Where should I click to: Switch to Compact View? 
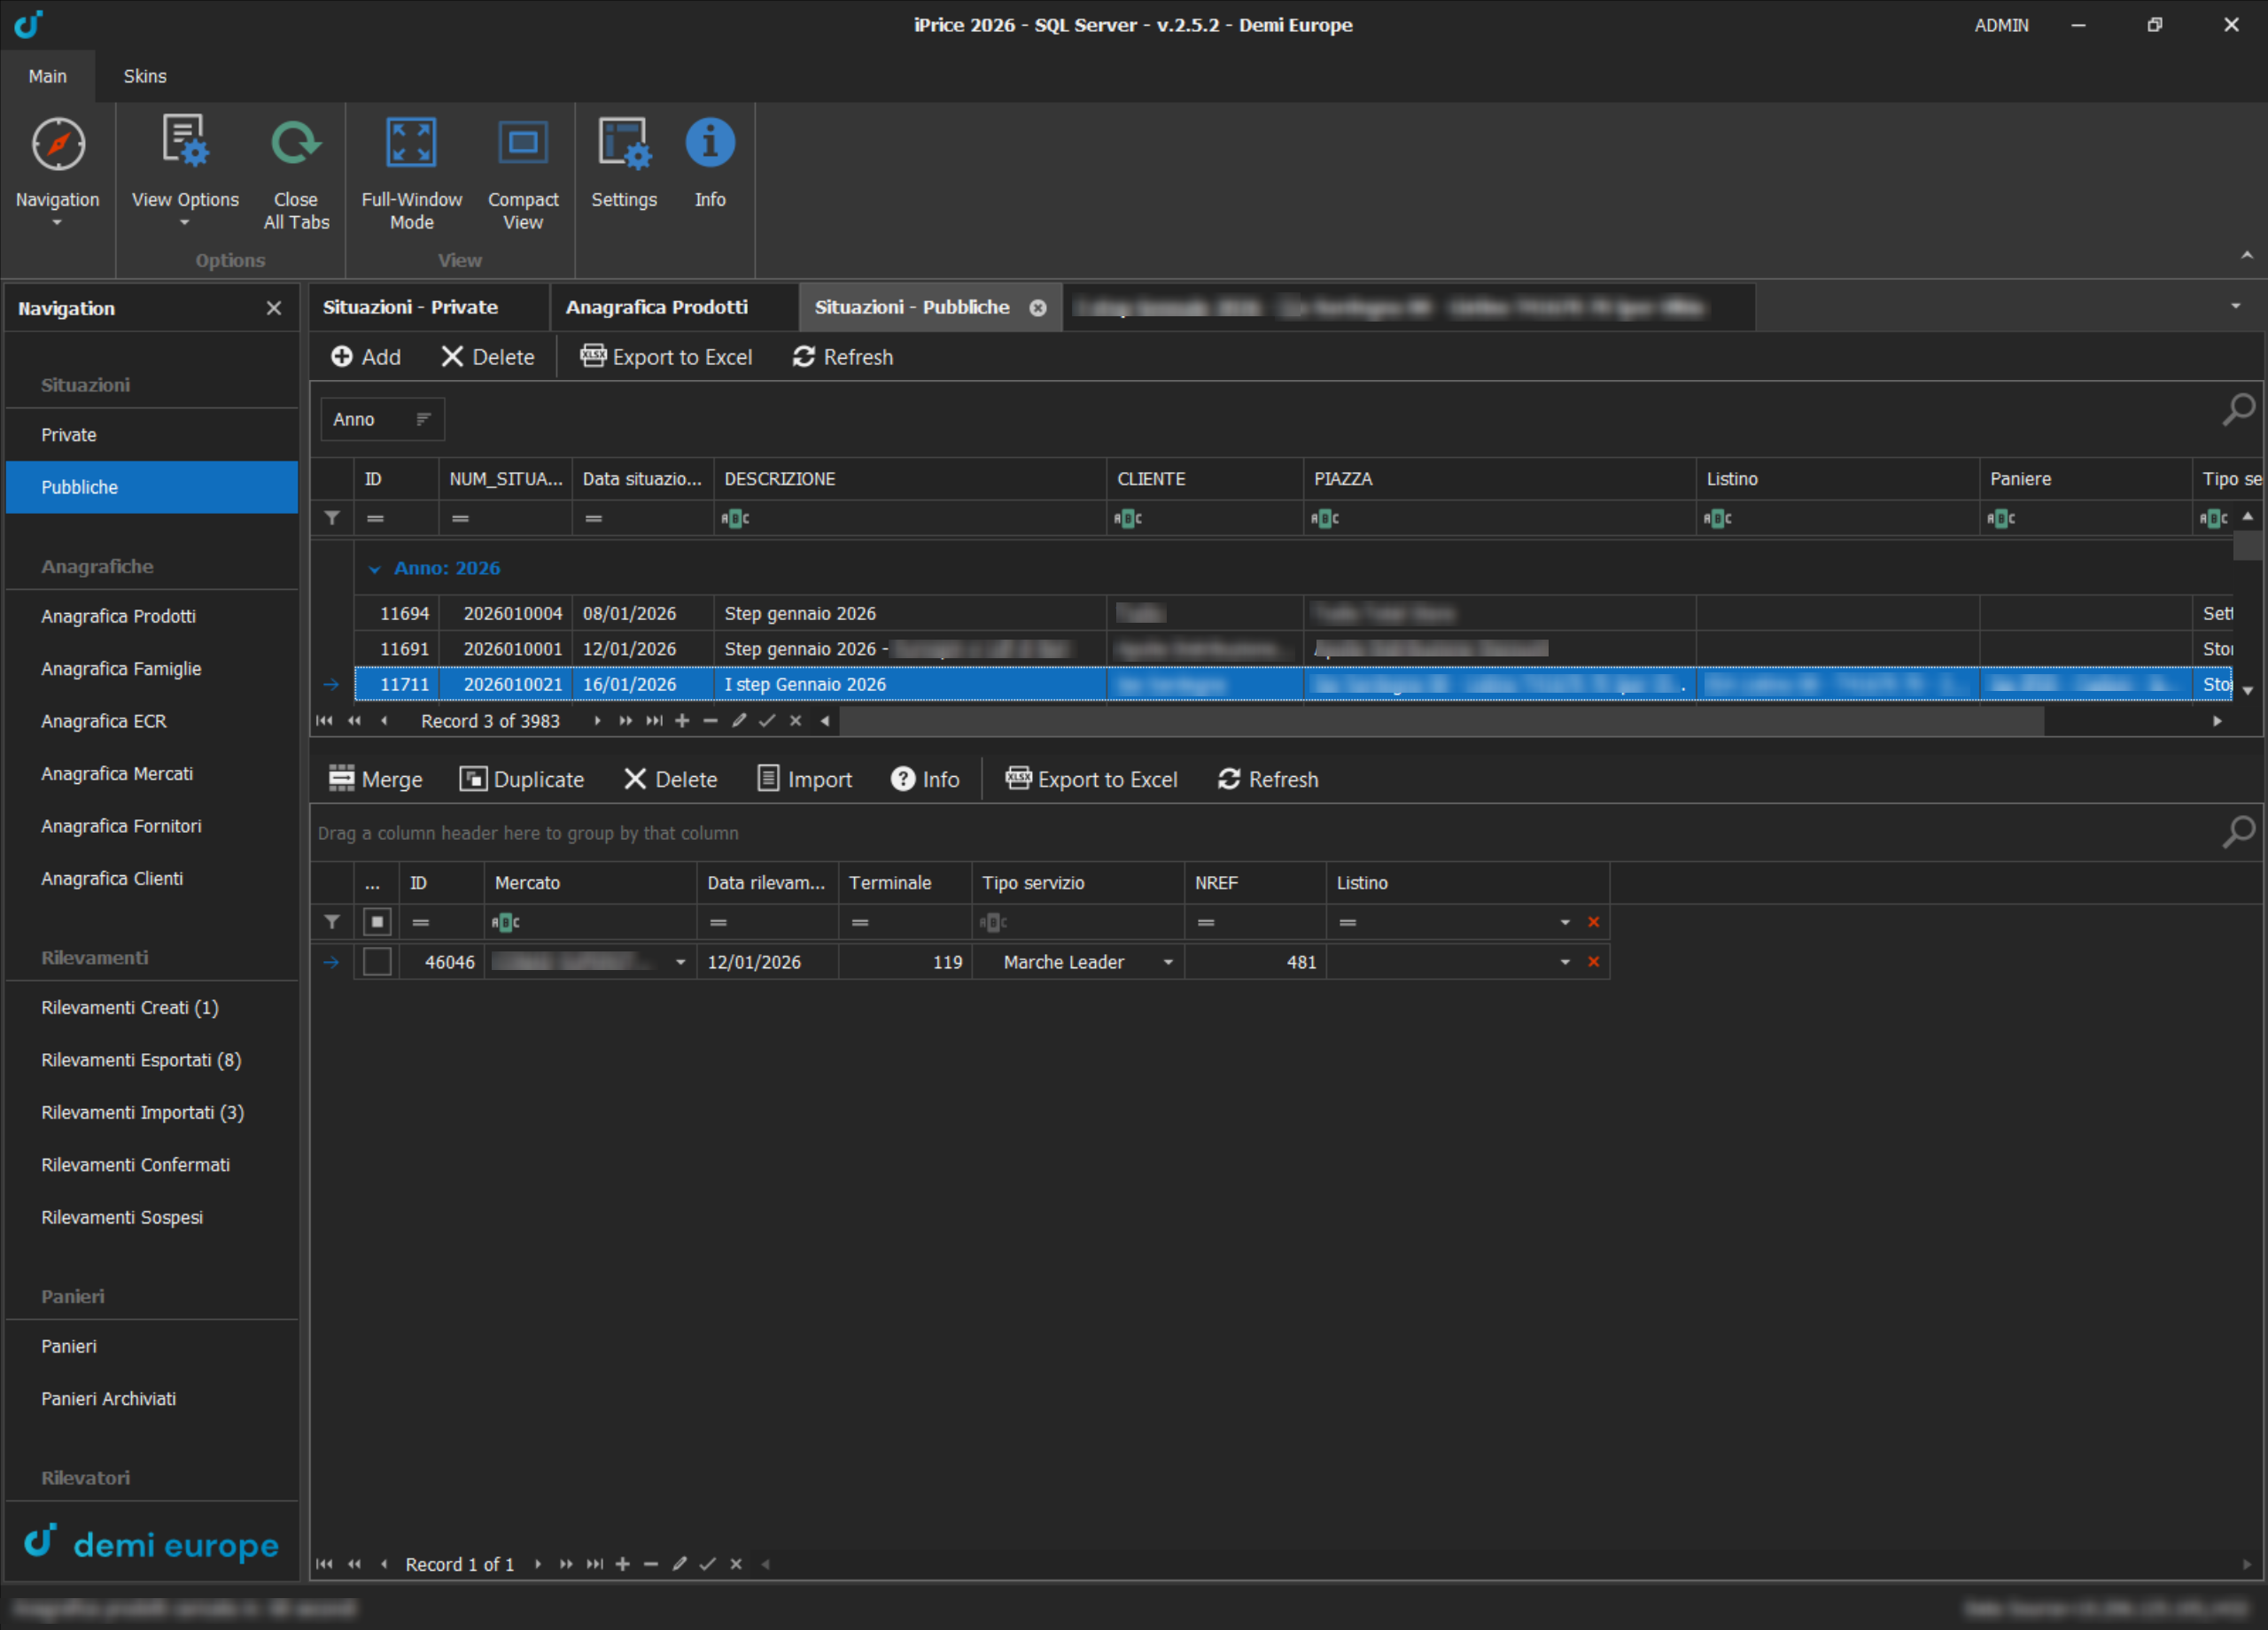[x=523, y=172]
